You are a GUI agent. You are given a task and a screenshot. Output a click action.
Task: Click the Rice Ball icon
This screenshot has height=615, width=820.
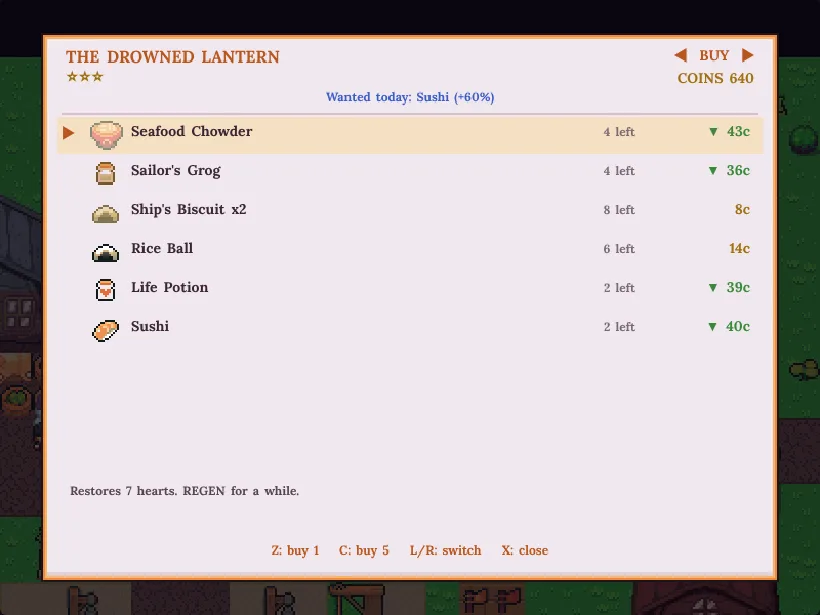coord(105,253)
